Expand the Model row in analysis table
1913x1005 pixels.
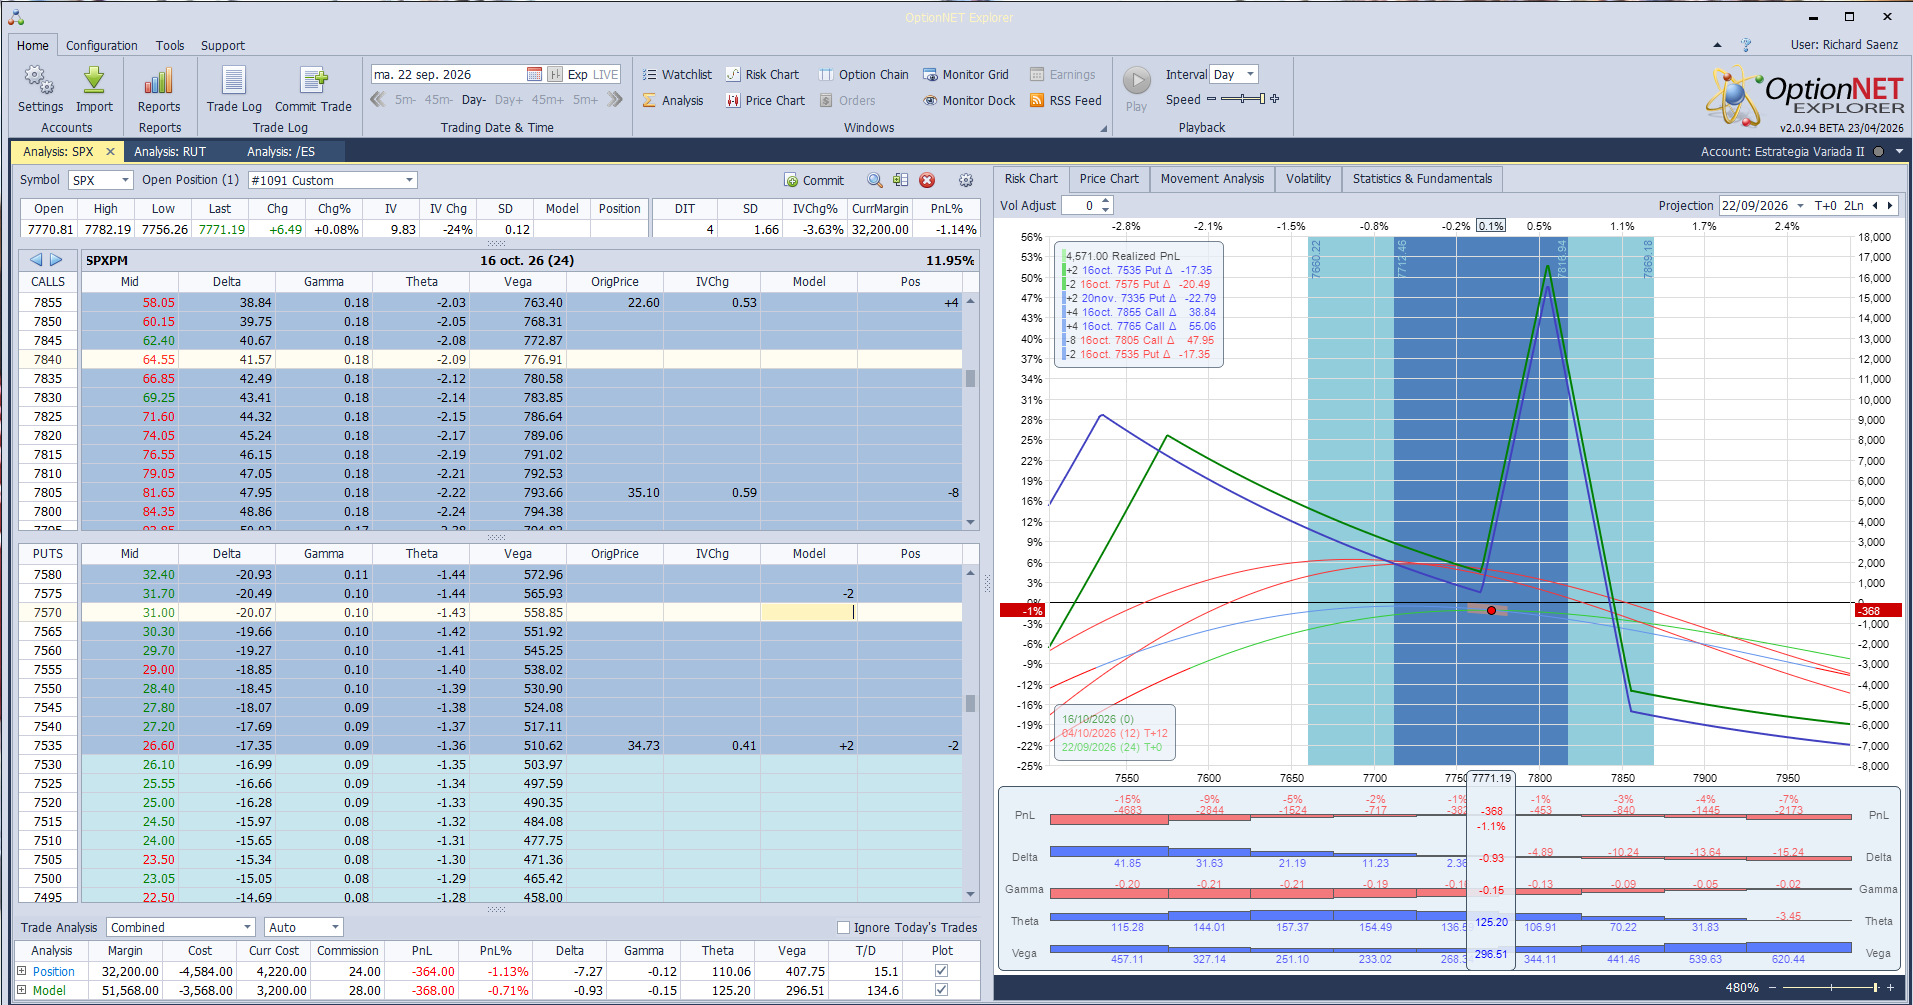[22, 990]
